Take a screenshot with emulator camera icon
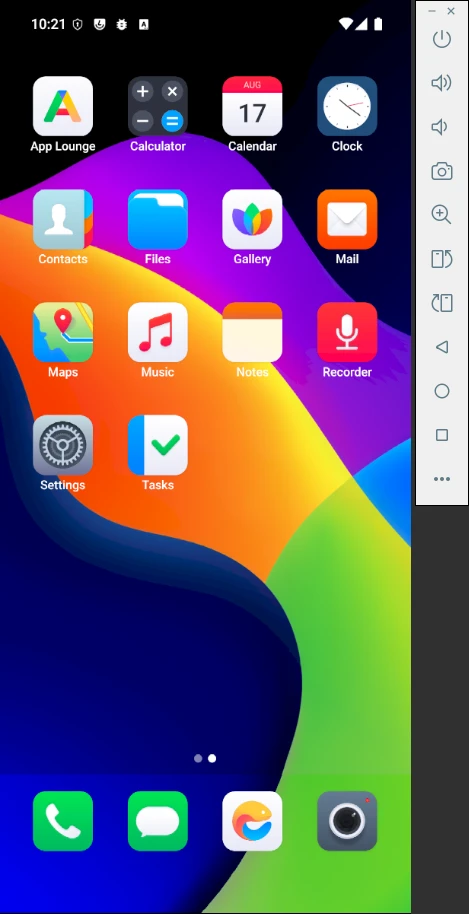 click(442, 171)
